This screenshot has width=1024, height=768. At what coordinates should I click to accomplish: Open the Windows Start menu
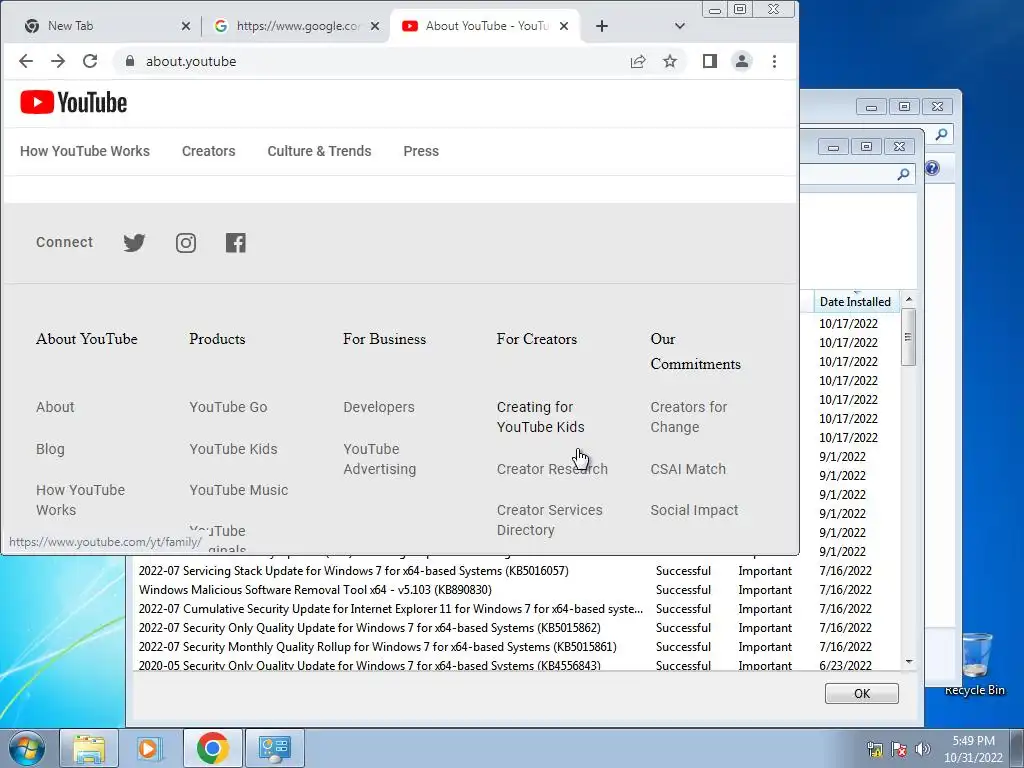click(x=27, y=748)
